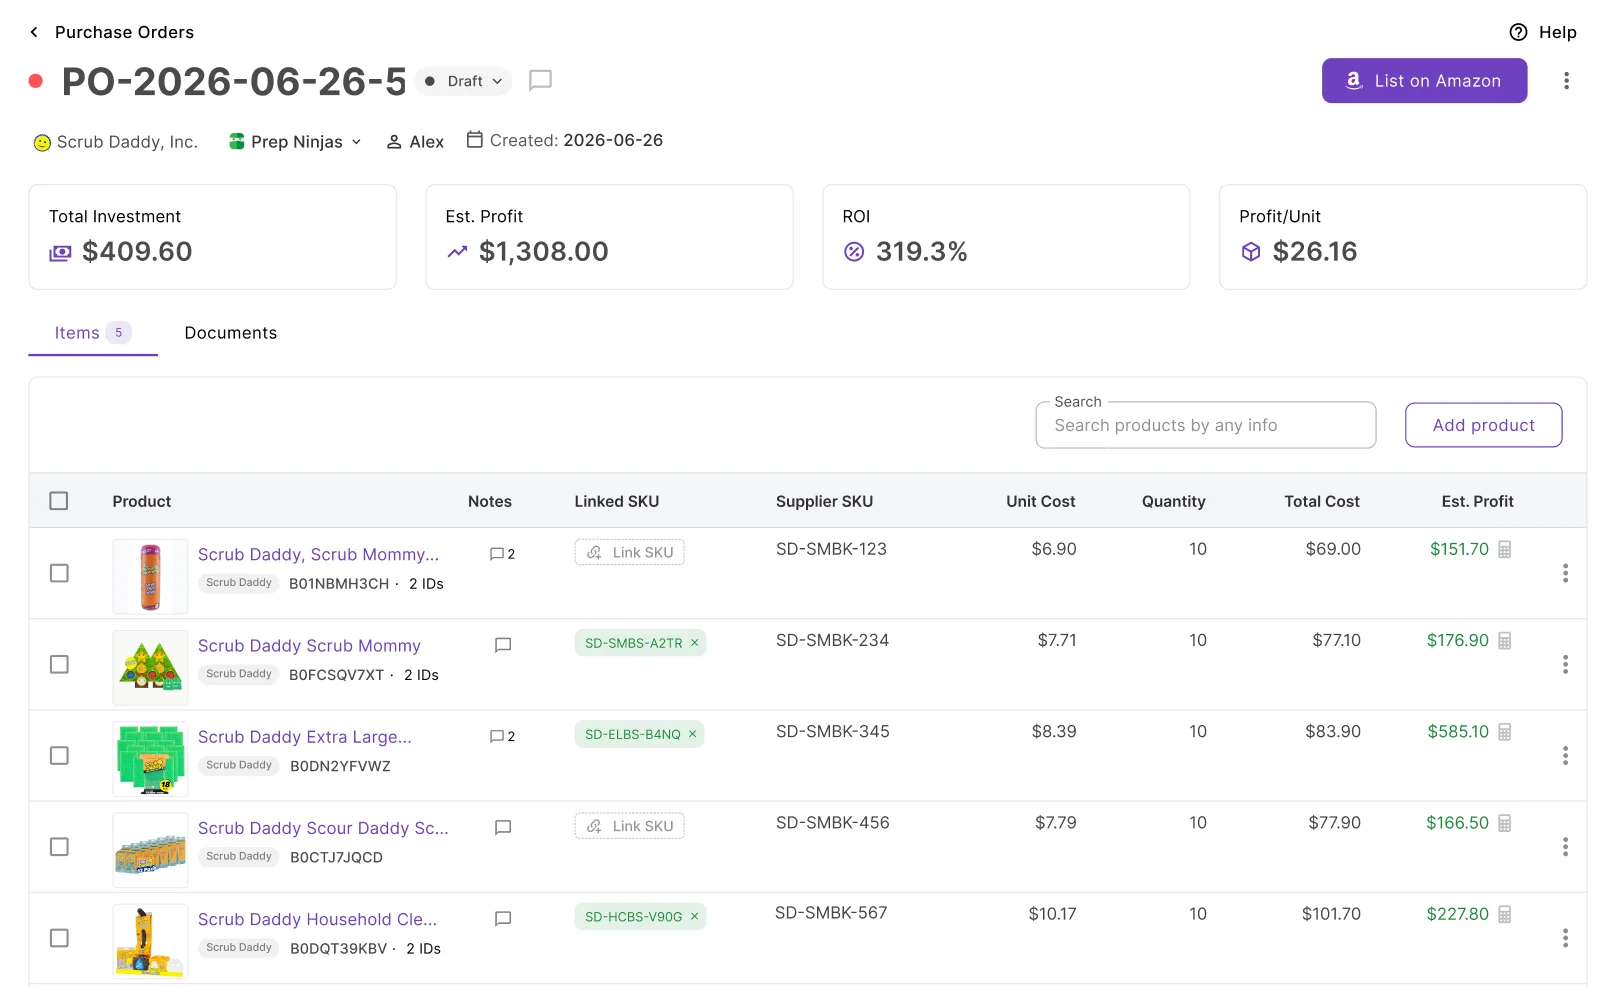1616x988 pixels.
Task: Open calculator icon next to $585.10
Action: tap(1505, 732)
